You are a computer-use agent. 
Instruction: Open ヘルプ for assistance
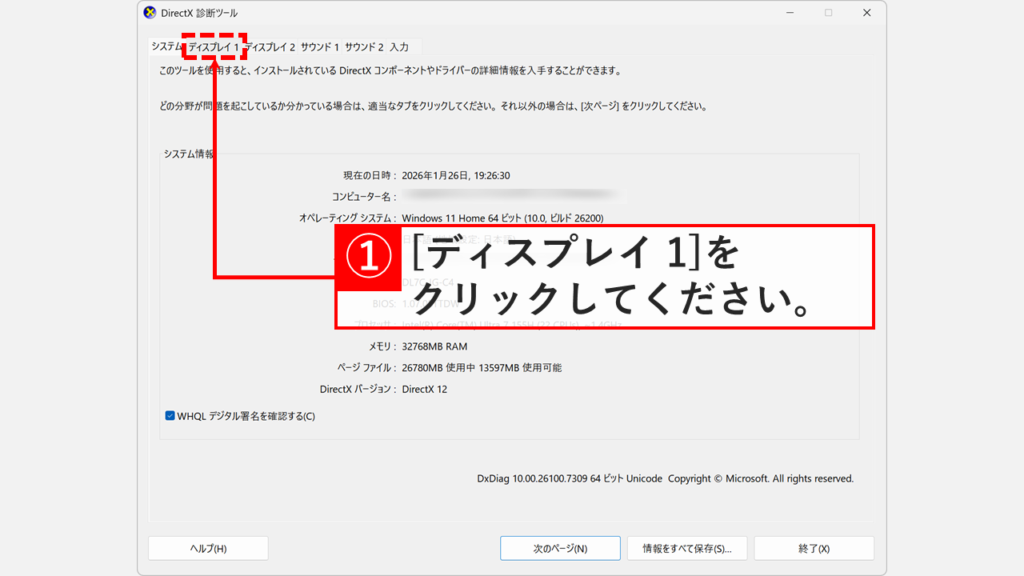[207, 547]
